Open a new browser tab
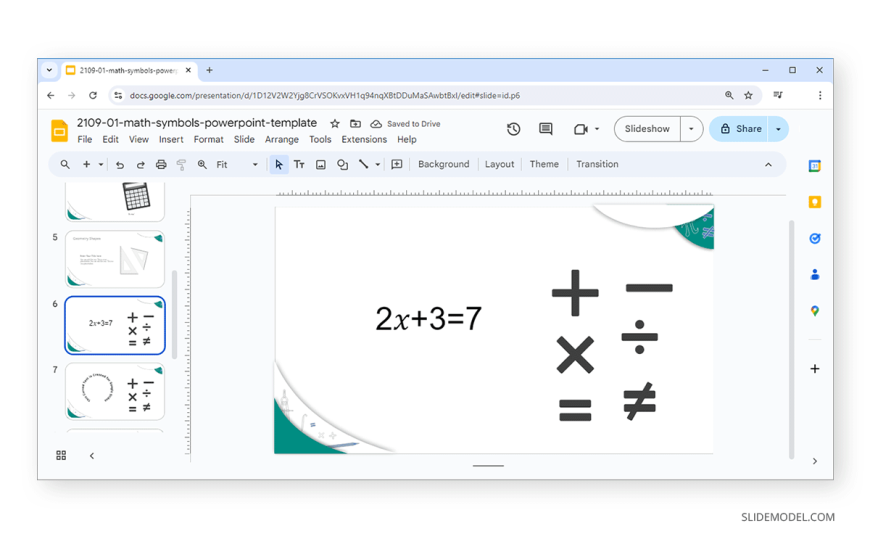This screenshot has width=870, height=539. point(209,70)
